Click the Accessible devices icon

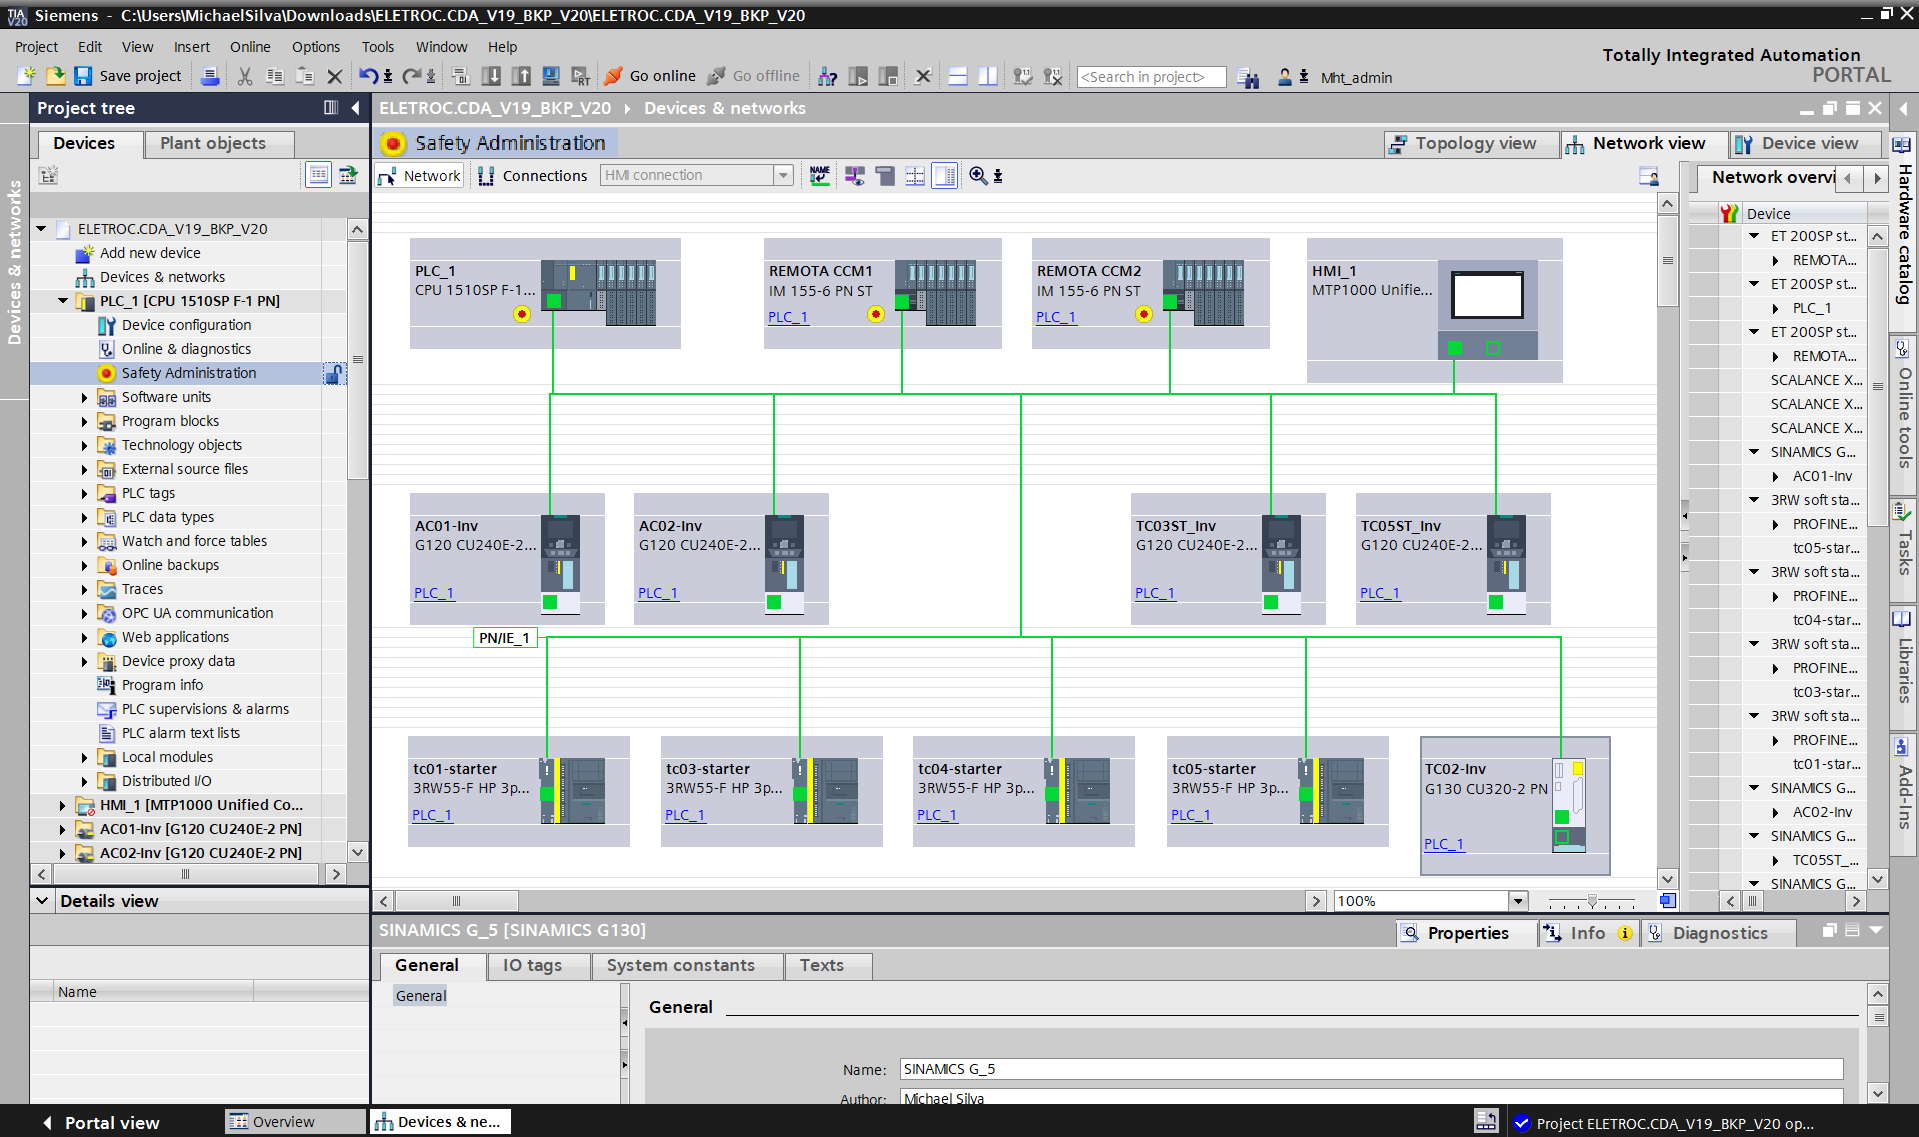(828, 76)
